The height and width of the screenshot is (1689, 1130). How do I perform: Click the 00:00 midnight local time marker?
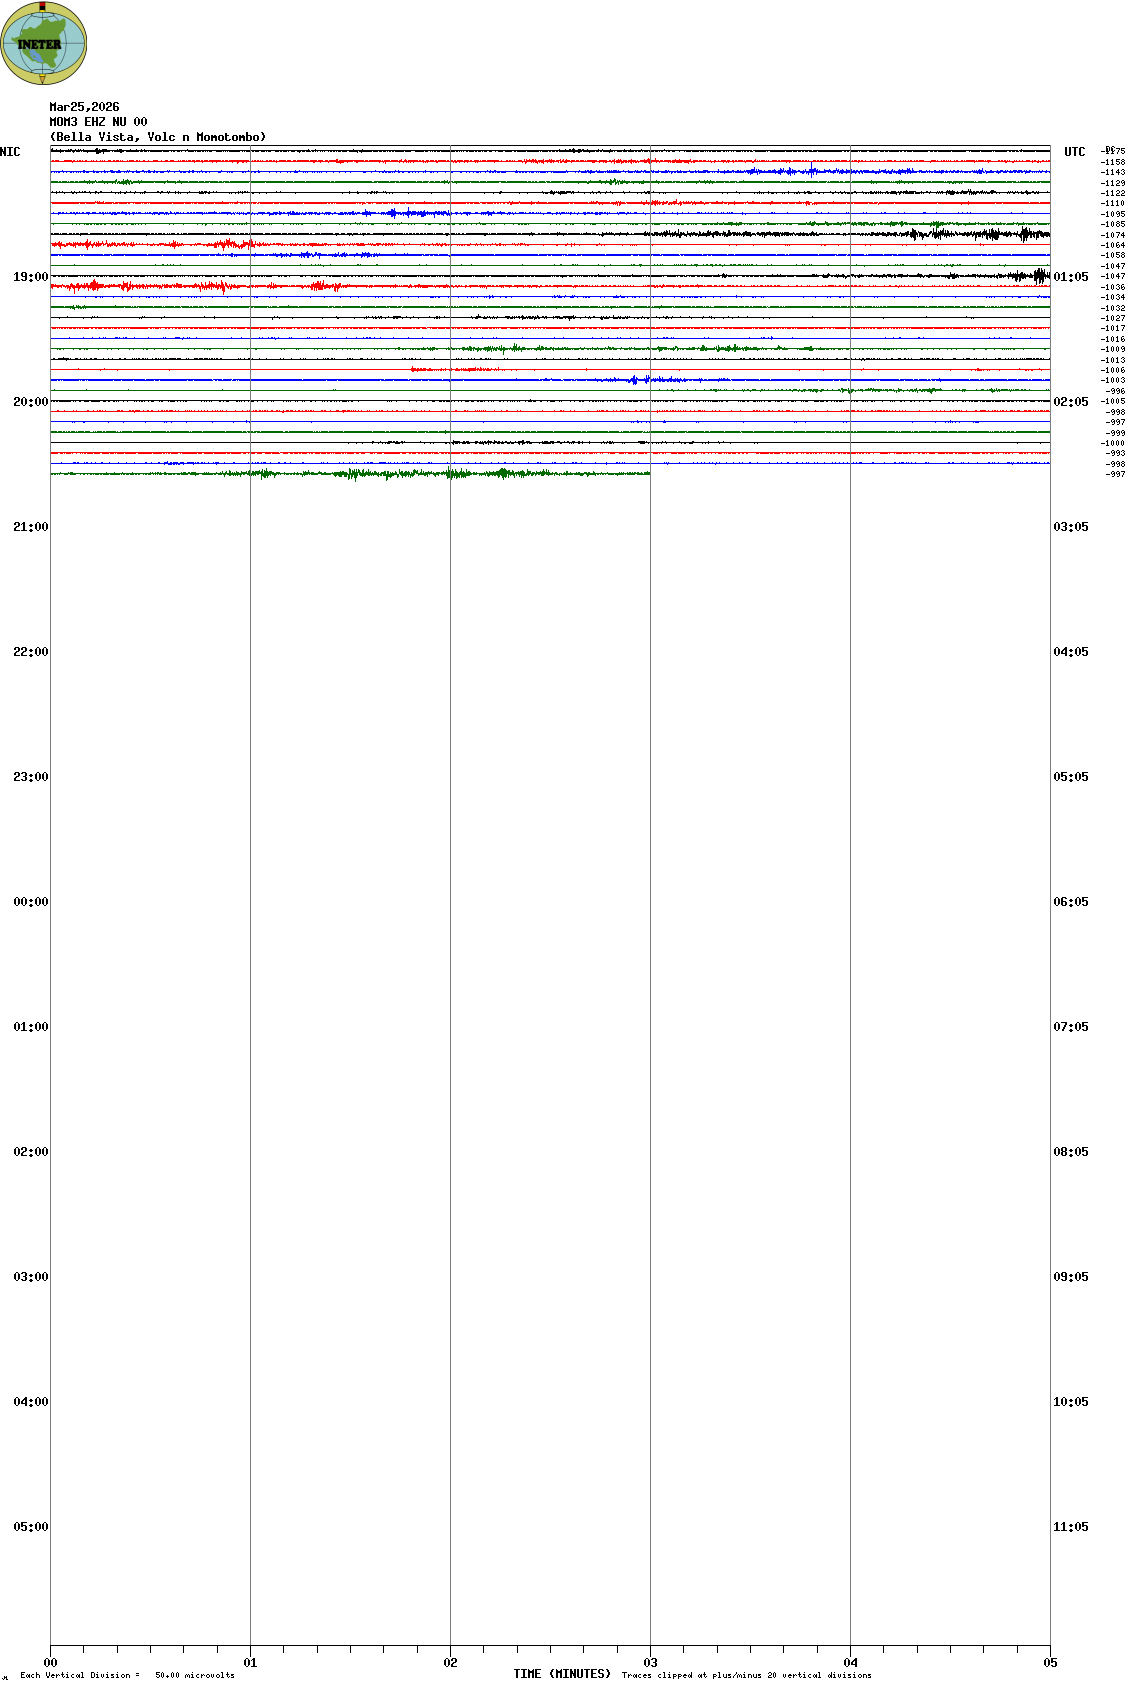[30, 902]
